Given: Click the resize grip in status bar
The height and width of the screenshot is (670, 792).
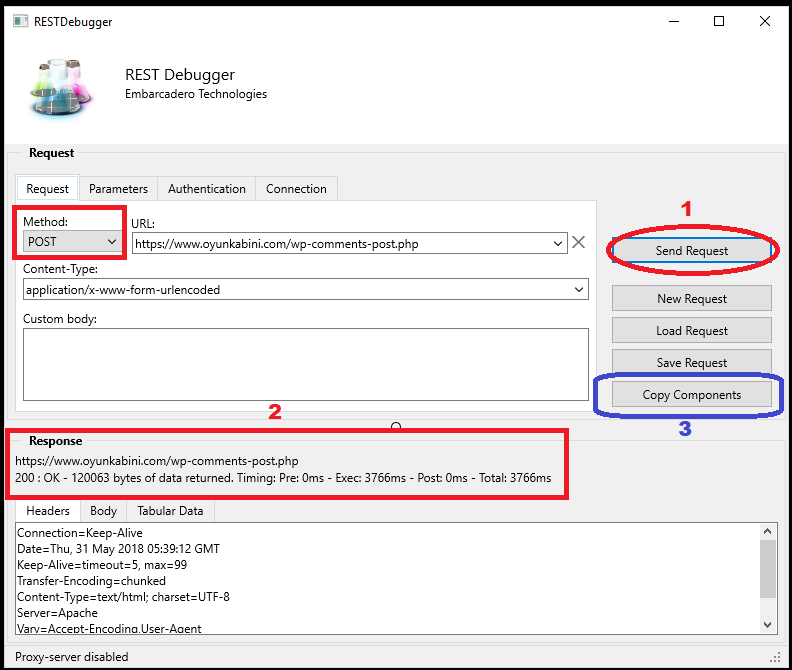Looking at the screenshot, I should (775, 657).
